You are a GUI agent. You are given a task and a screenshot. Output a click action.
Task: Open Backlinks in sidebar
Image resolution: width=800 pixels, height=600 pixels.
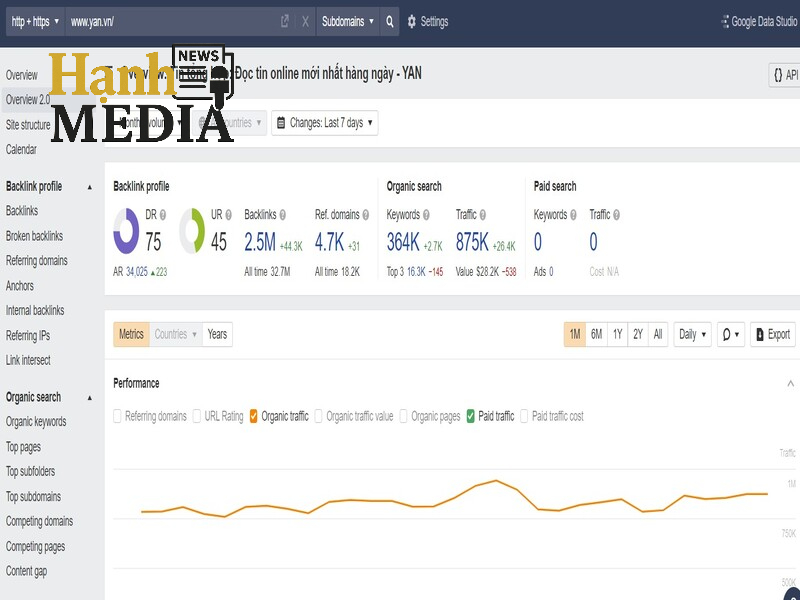tap(22, 211)
